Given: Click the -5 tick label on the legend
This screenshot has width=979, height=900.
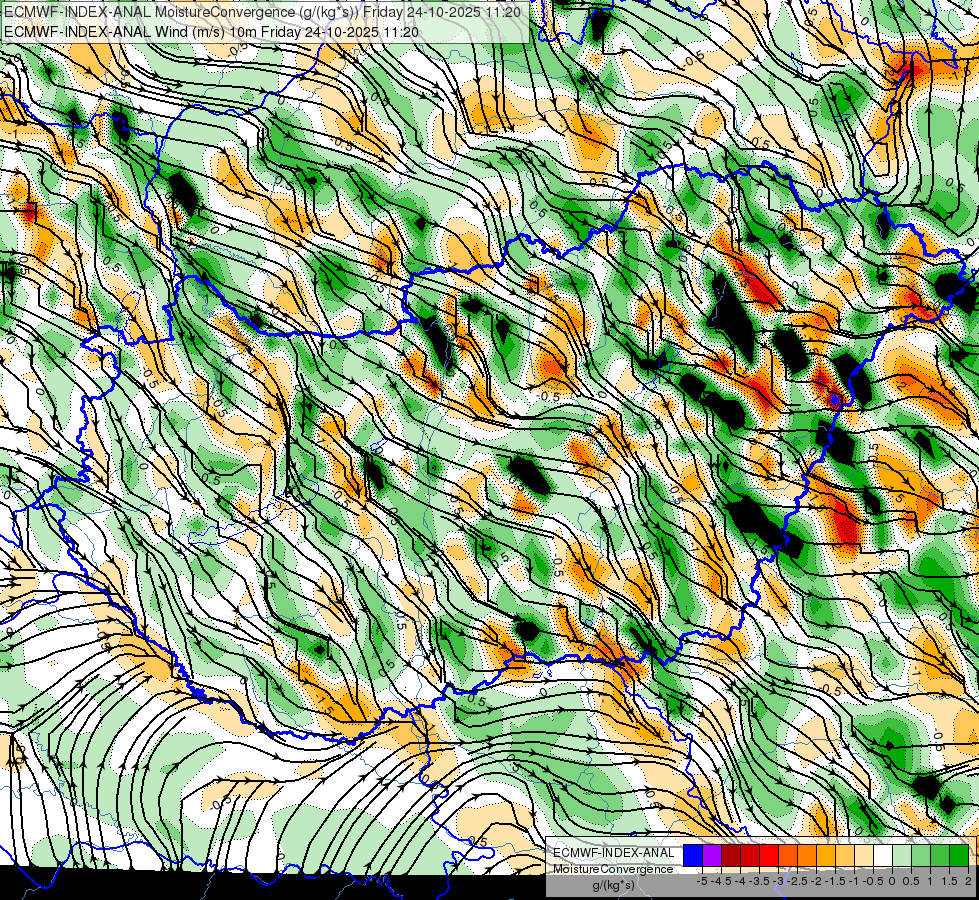Looking at the screenshot, I should click(702, 881).
